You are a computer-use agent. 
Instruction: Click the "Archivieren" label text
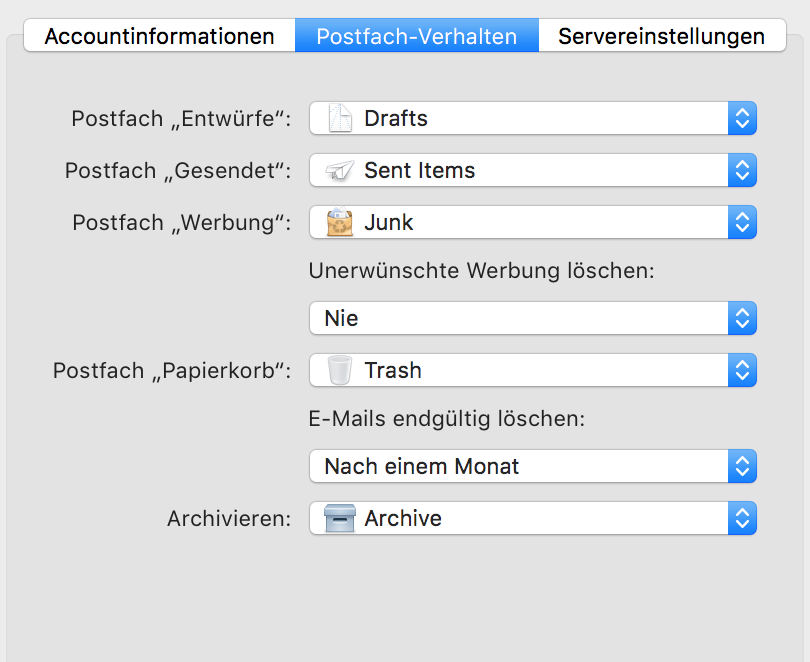point(229,519)
